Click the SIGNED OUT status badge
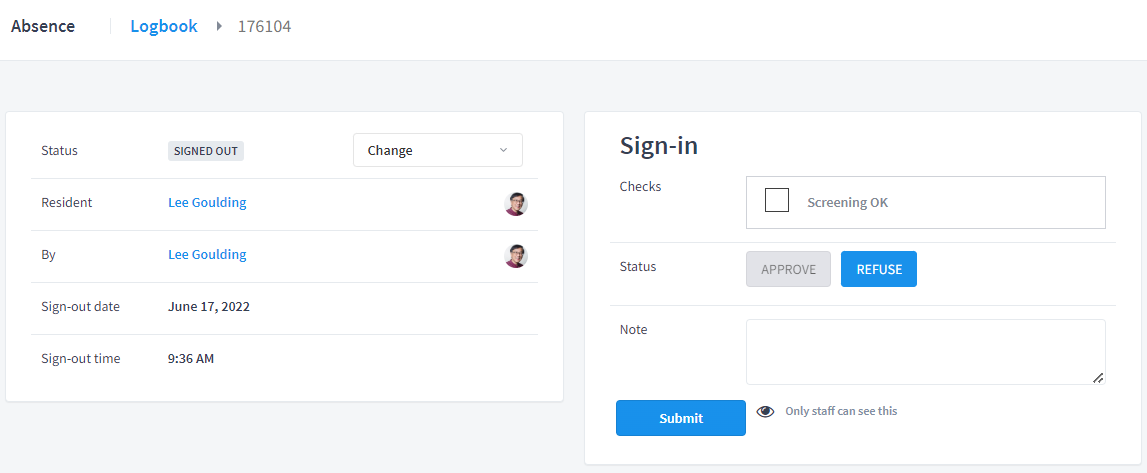The height and width of the screenshot is (473, 1147). point(206,151)
